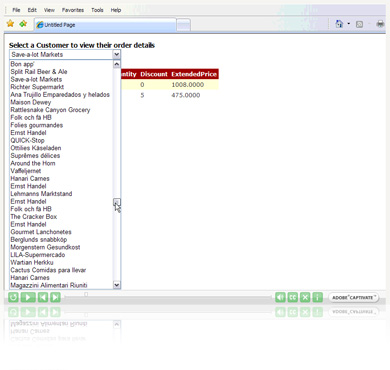Open the Edit menu

click(x=32, y=10)
